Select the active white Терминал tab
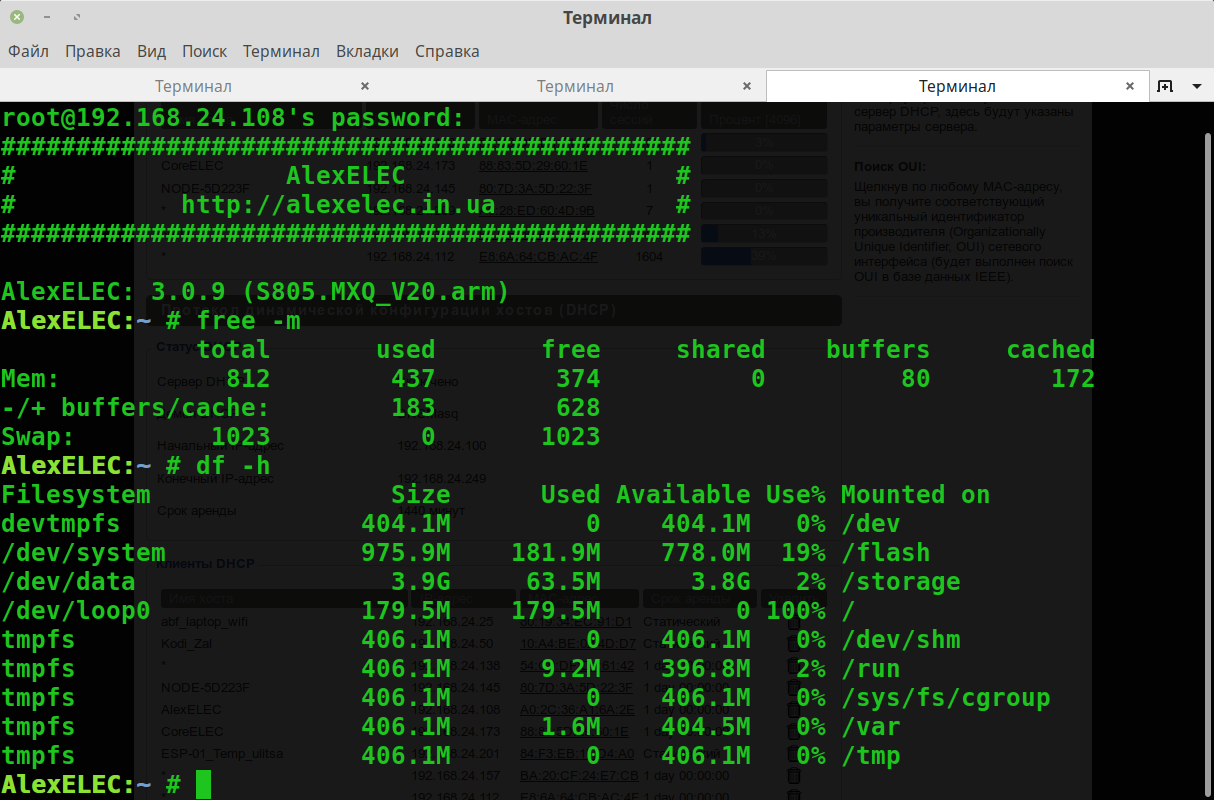 click(957, 86)
